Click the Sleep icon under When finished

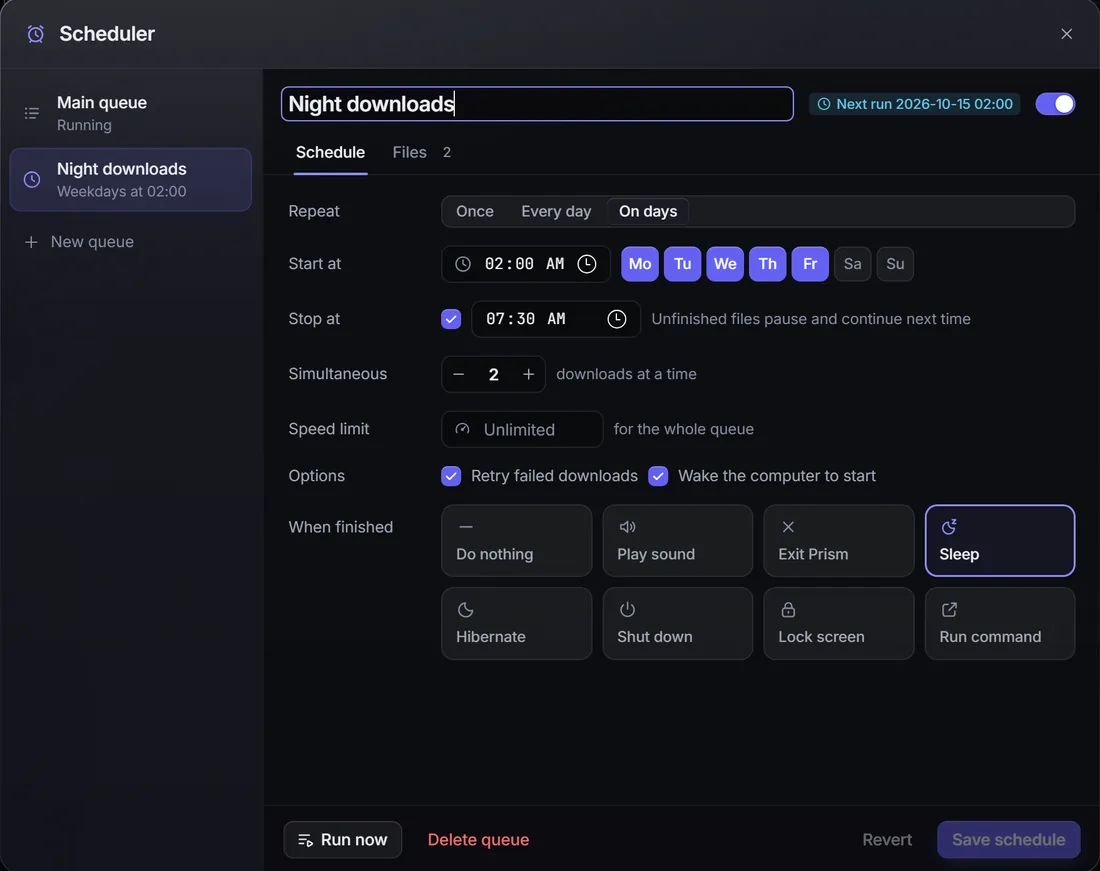pos(948,527)
